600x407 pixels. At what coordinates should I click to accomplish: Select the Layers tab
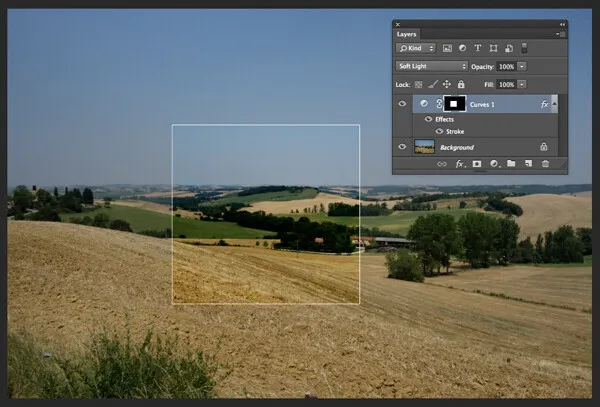click(406, 33)
